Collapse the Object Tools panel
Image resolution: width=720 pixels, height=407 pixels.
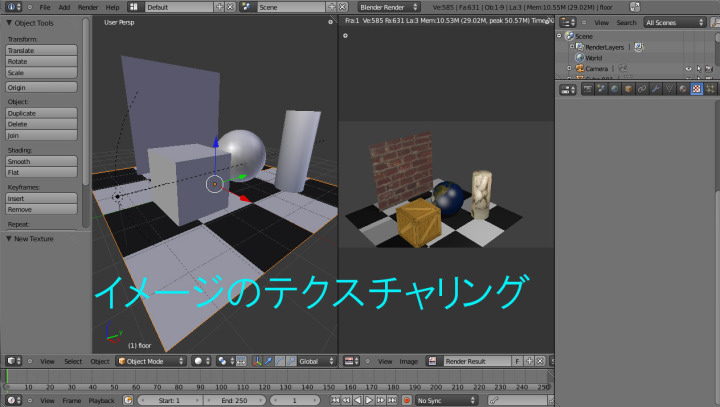coord(9,22)
